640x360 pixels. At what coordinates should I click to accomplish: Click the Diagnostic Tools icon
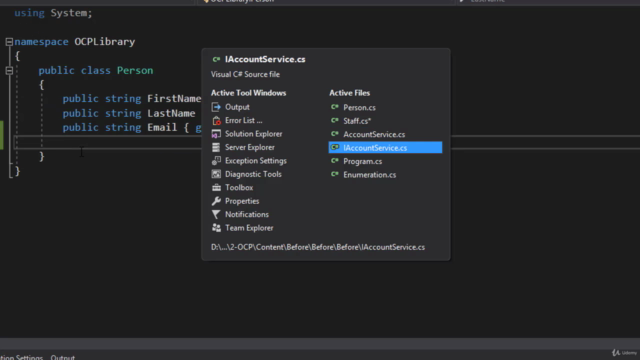[x=216, y=174]
